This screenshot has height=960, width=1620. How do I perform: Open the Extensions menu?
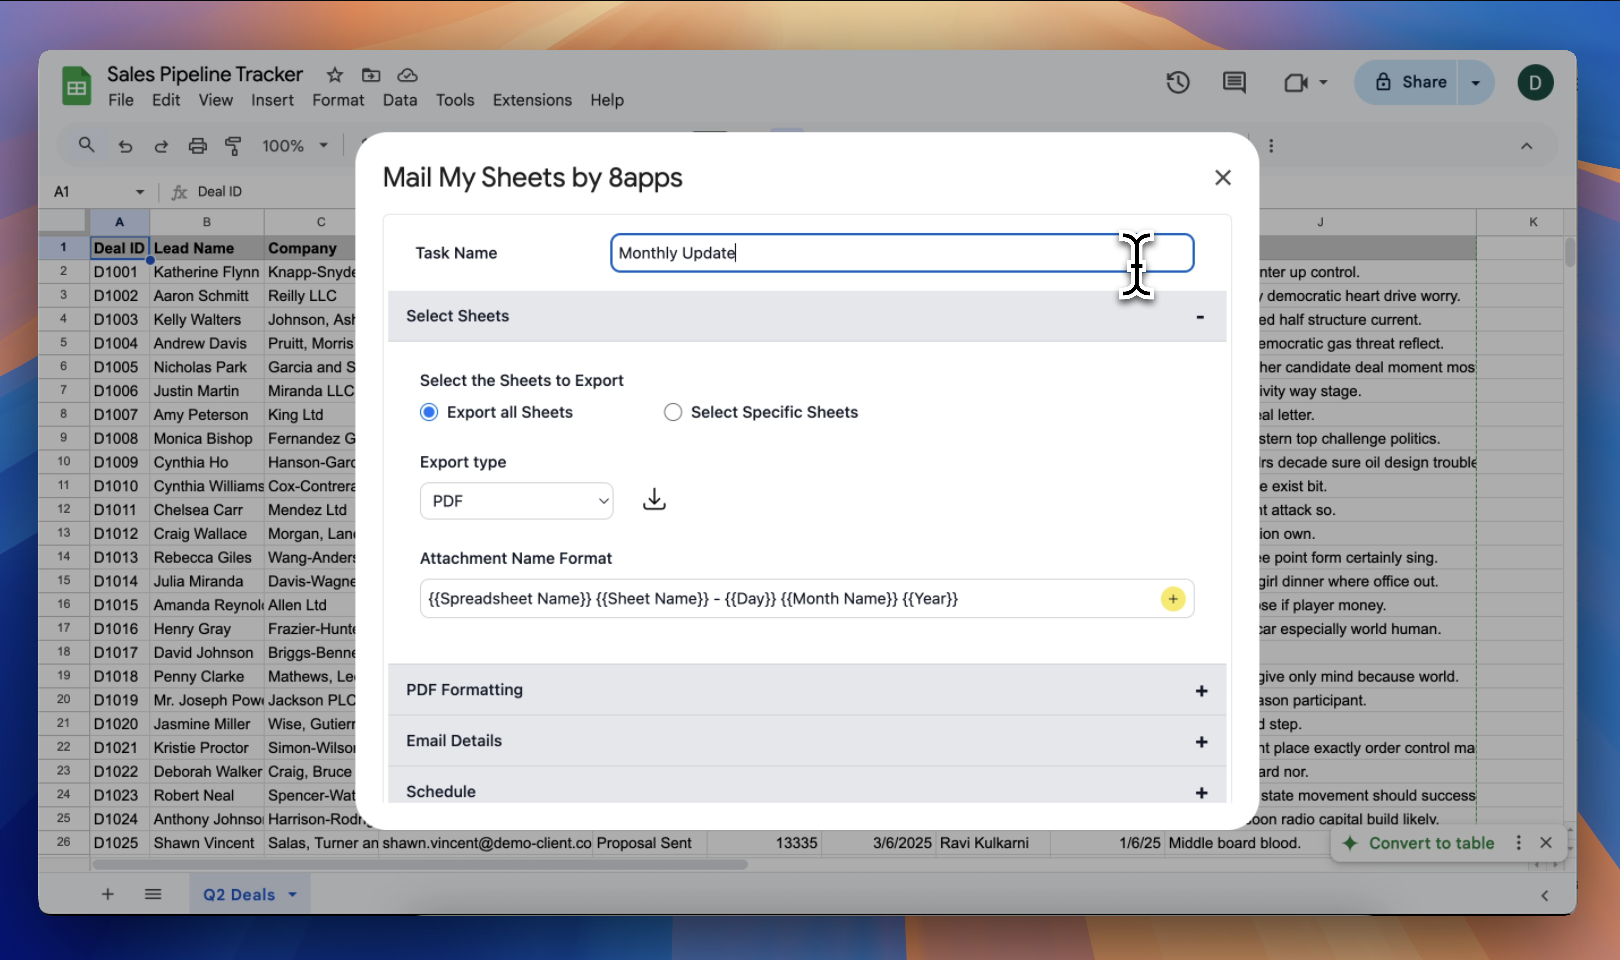[532, 100]
